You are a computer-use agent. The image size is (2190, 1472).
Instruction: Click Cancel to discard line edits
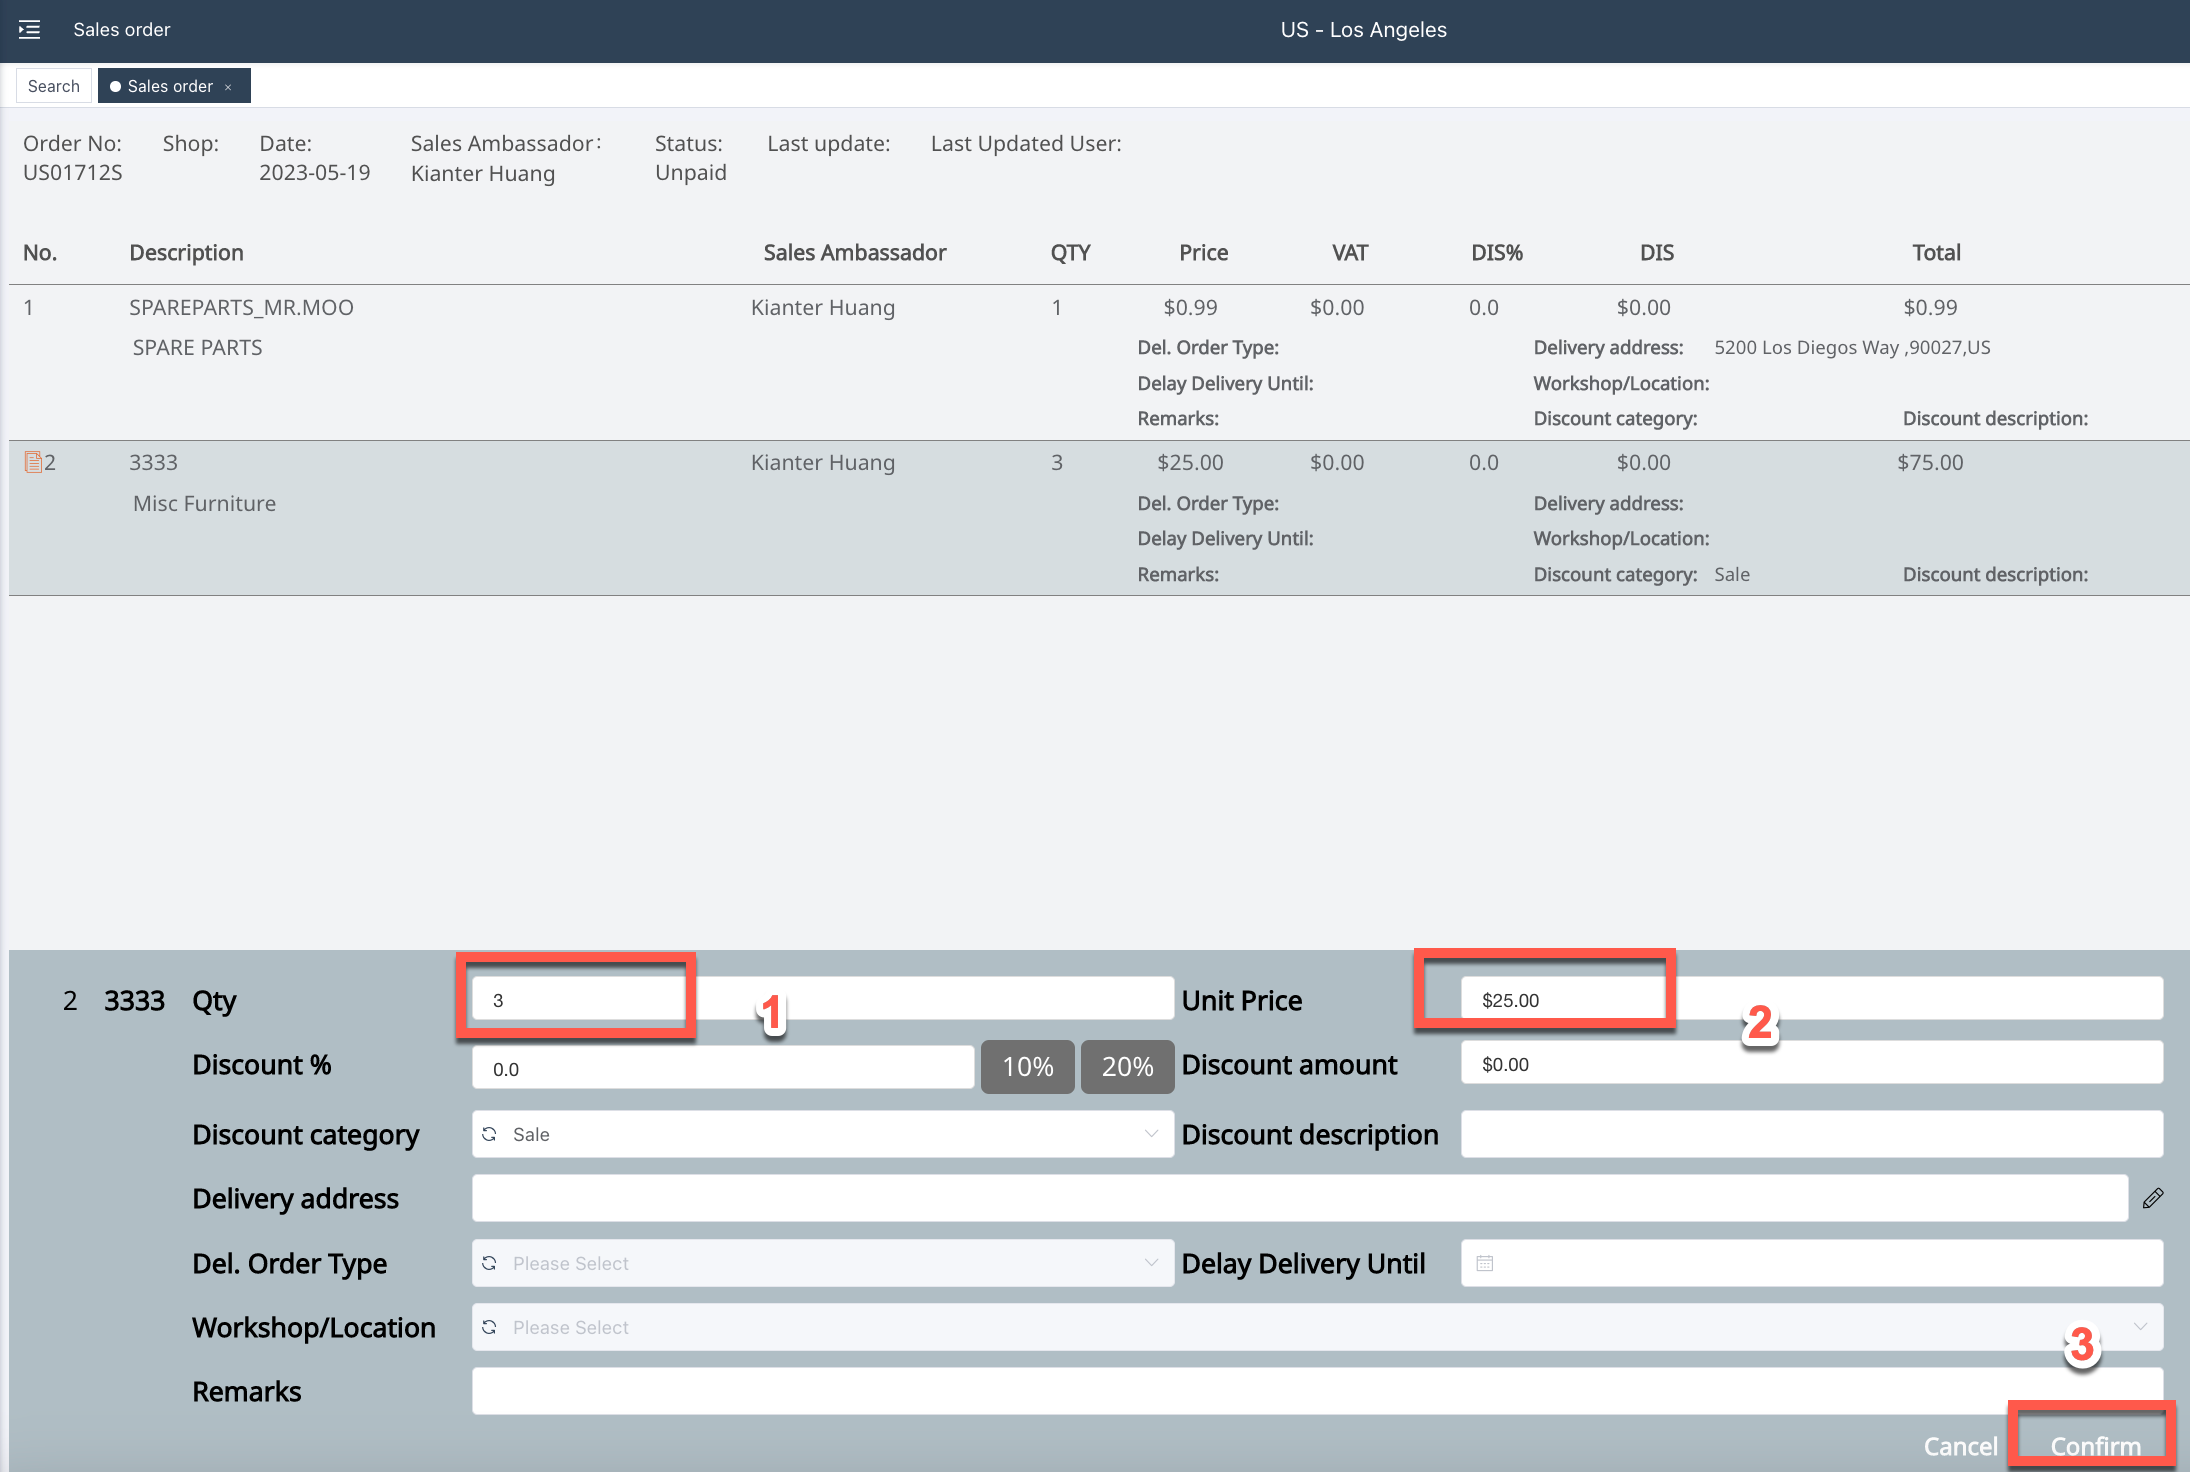tap(1960, 1446)
